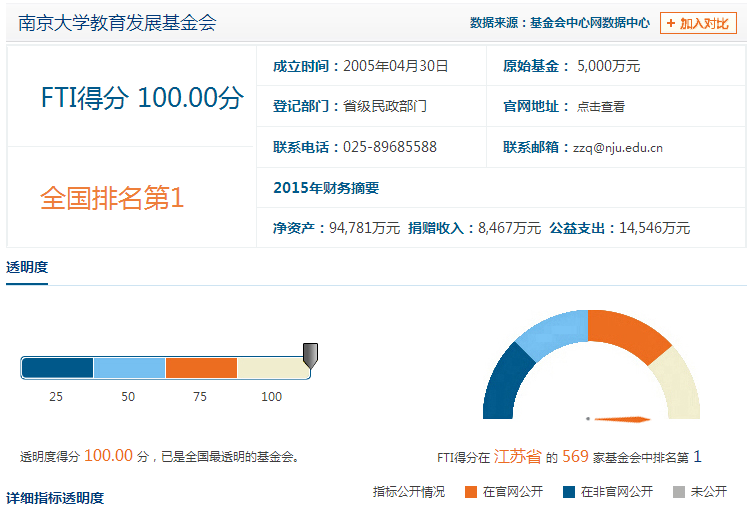The height and width of the screenshot is (512, 749).
Task: Click the founding date 2005年04月30日
Action: click(396, 66)
